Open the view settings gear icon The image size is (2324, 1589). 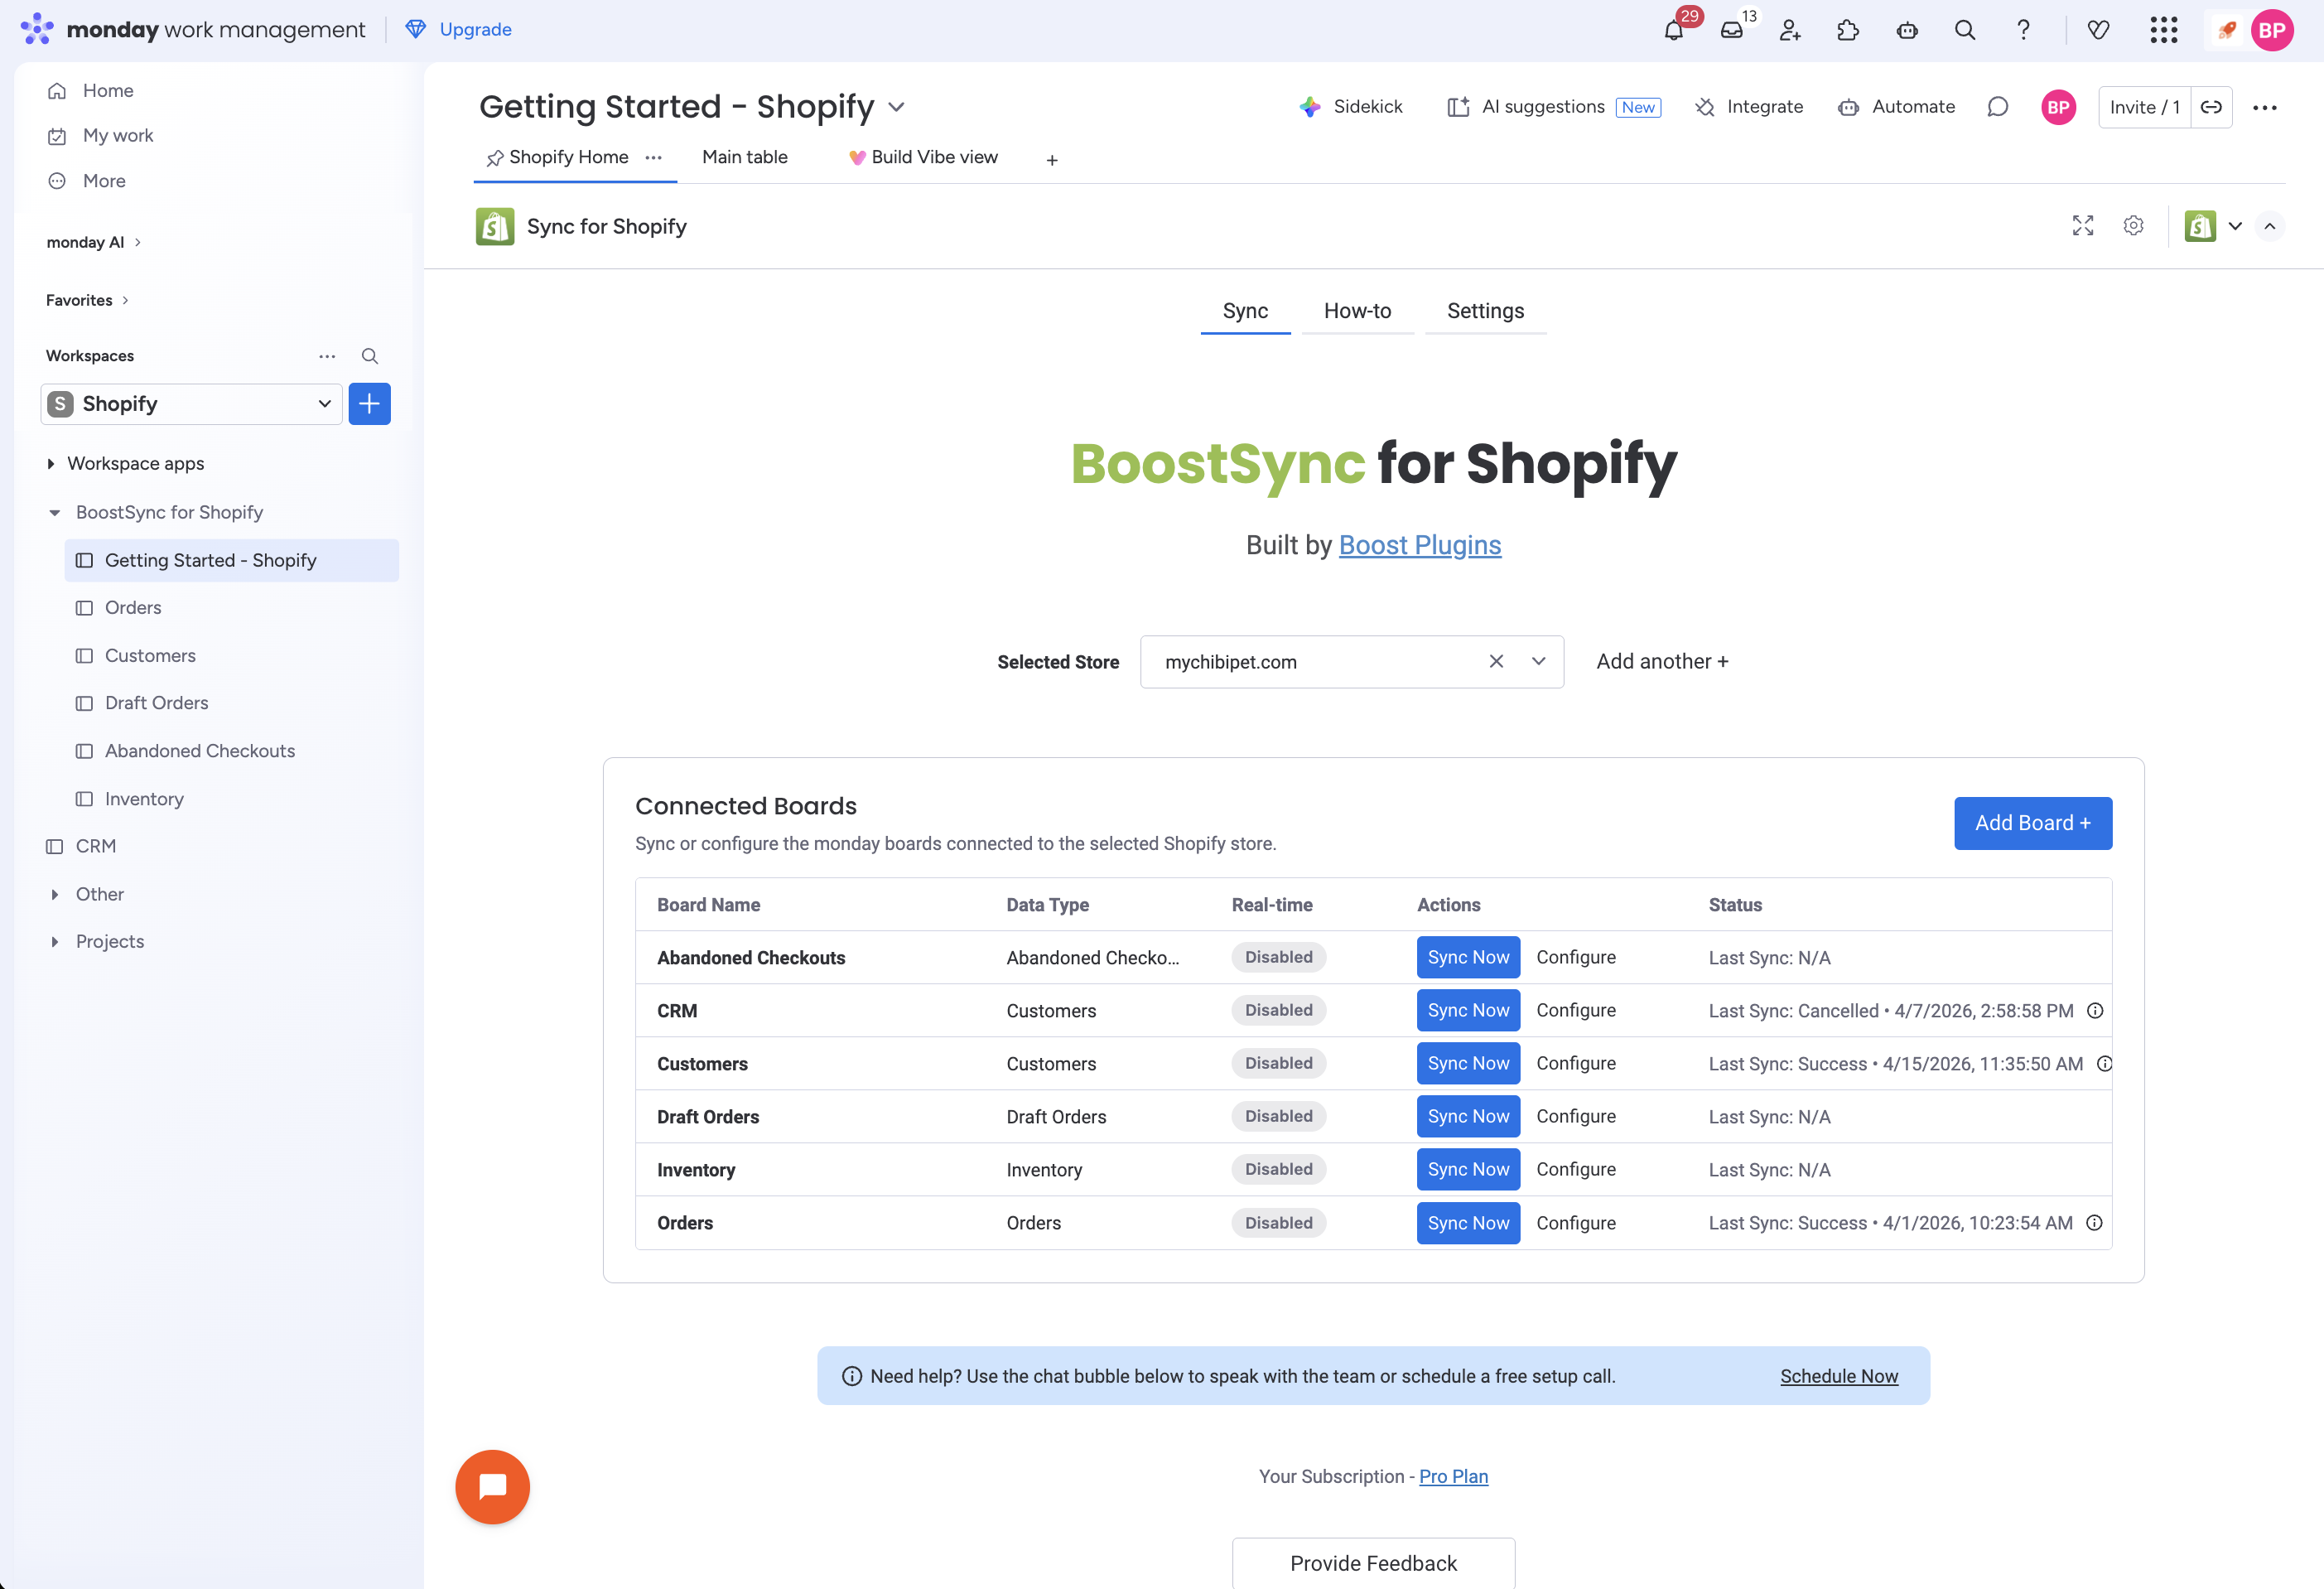point(2133,226)
